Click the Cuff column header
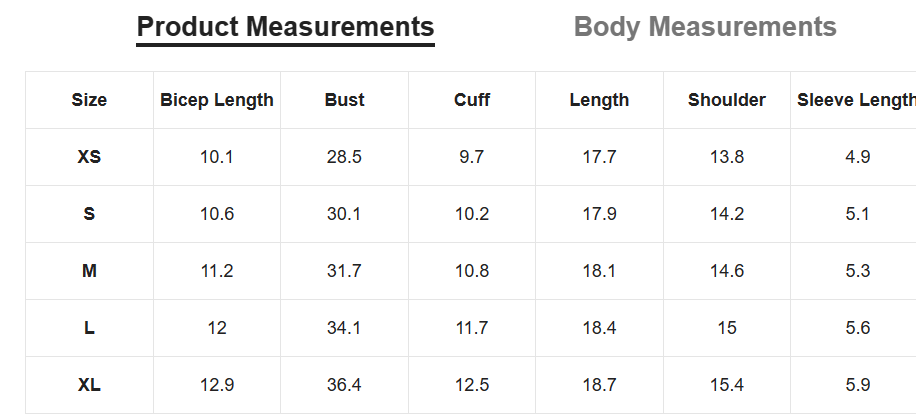Viewport: 916px width, 414px height. point(471,100)
